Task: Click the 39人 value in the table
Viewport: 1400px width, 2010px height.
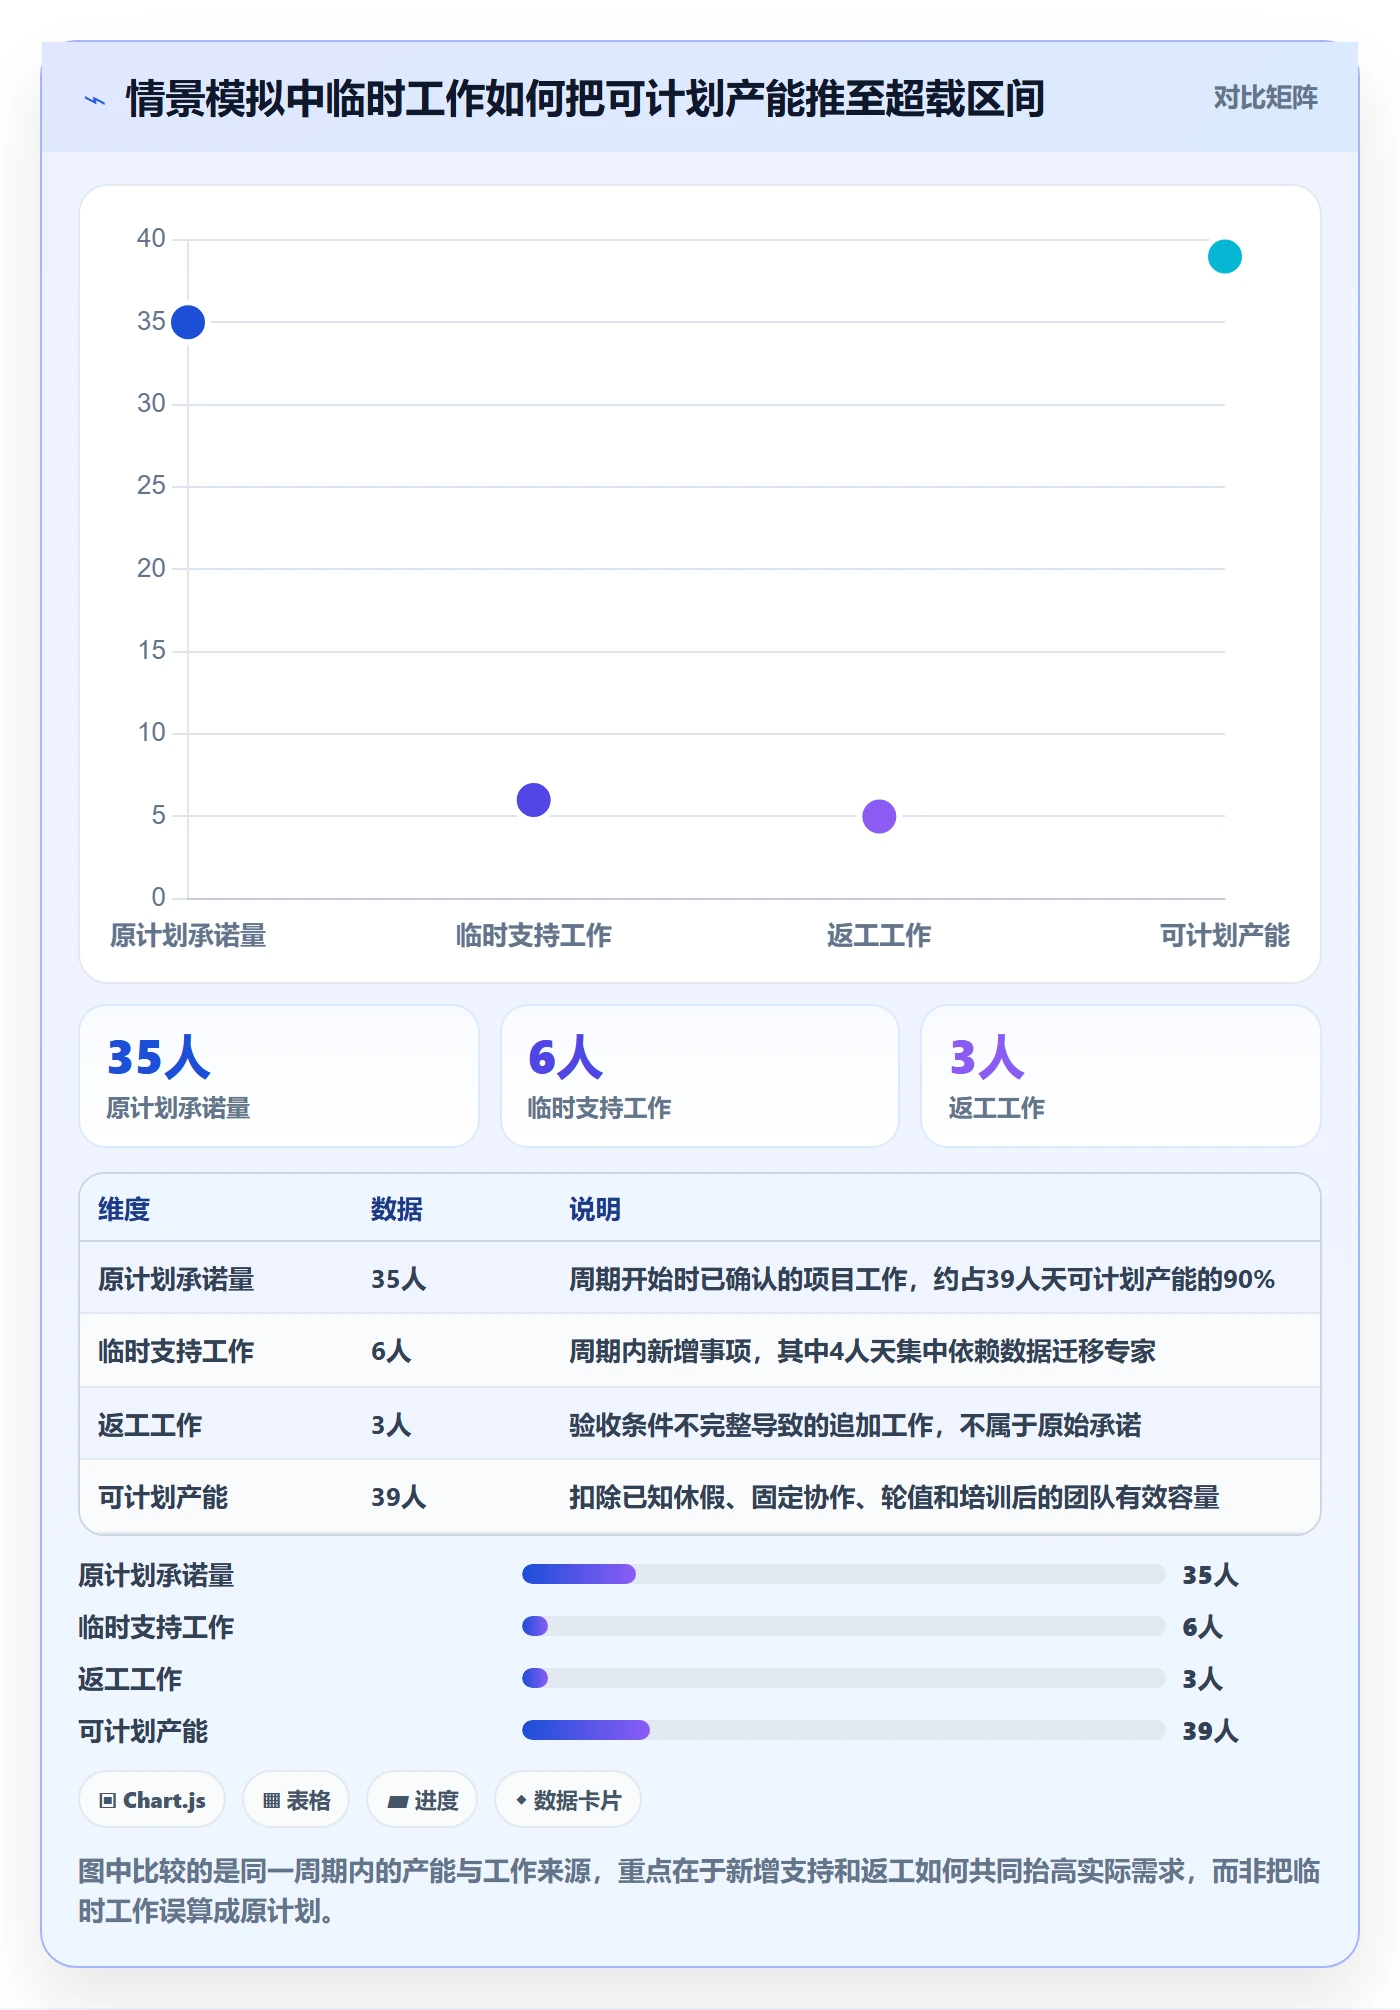Action: click(x=399, y=1497)
